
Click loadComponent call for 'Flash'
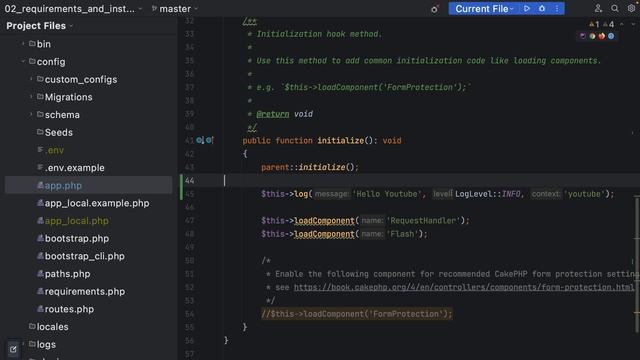[x=324, y=234]
